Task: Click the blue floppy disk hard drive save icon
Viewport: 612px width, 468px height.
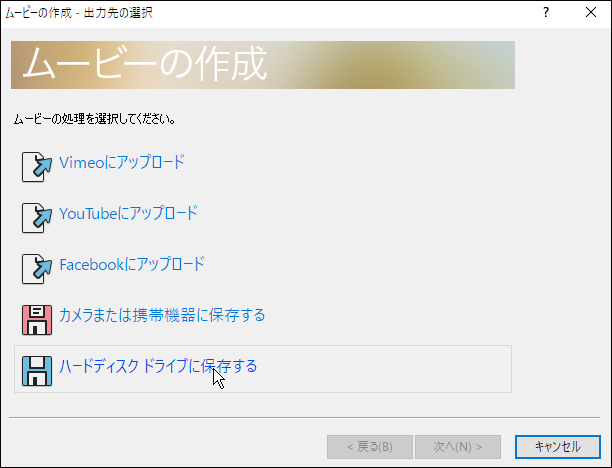Action: coord(37,371)
